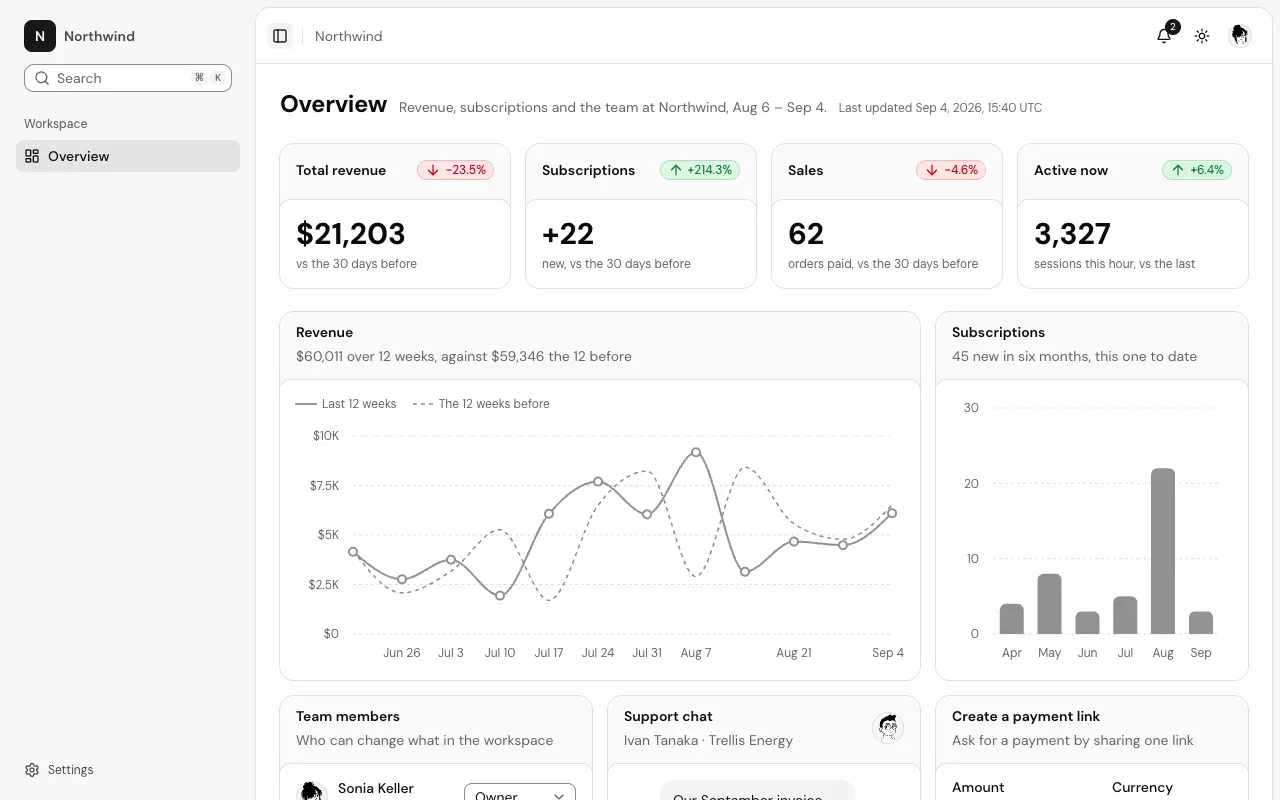Screen dimensions: 1280x800
Task: Switch theme with the sun icon
Action: click(1202, 36)
